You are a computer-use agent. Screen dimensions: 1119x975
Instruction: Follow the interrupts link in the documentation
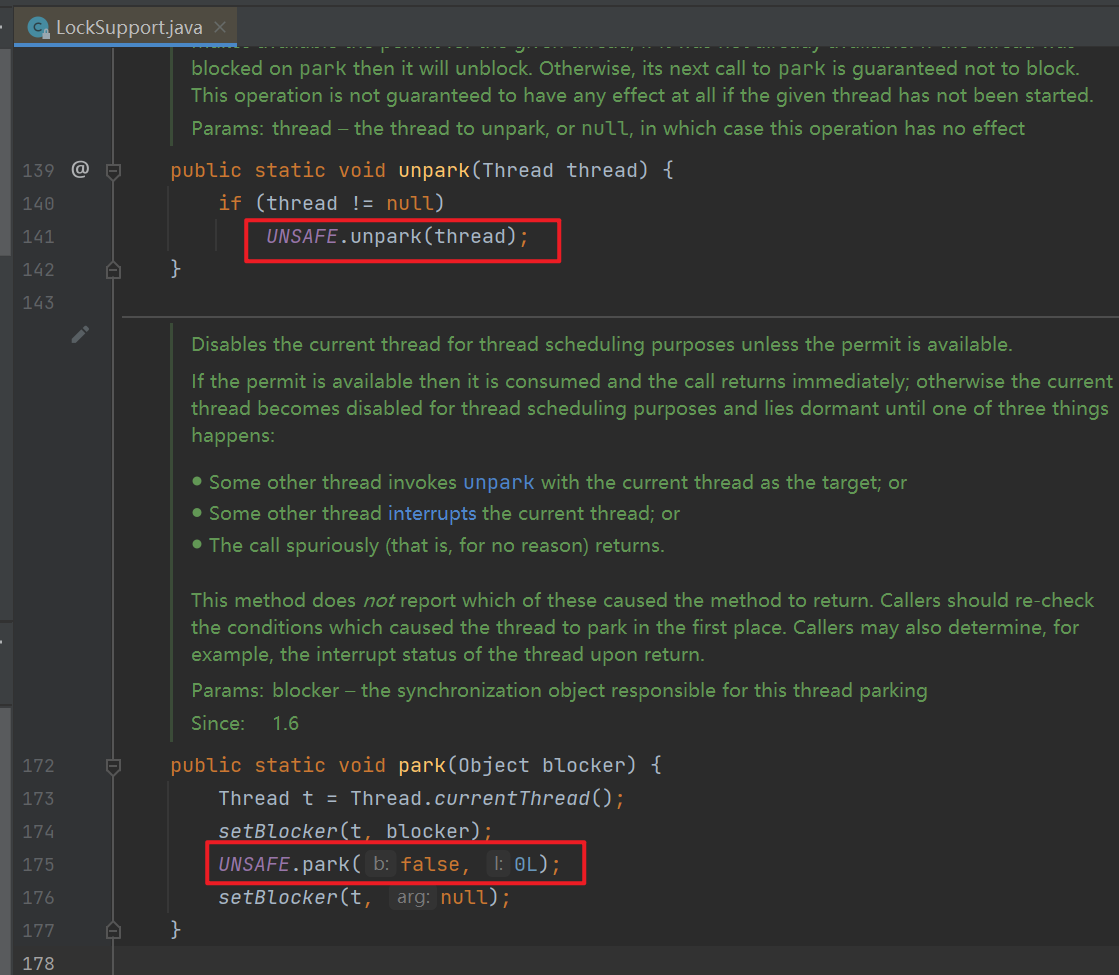pyautogui.click(x=431, y=514)
